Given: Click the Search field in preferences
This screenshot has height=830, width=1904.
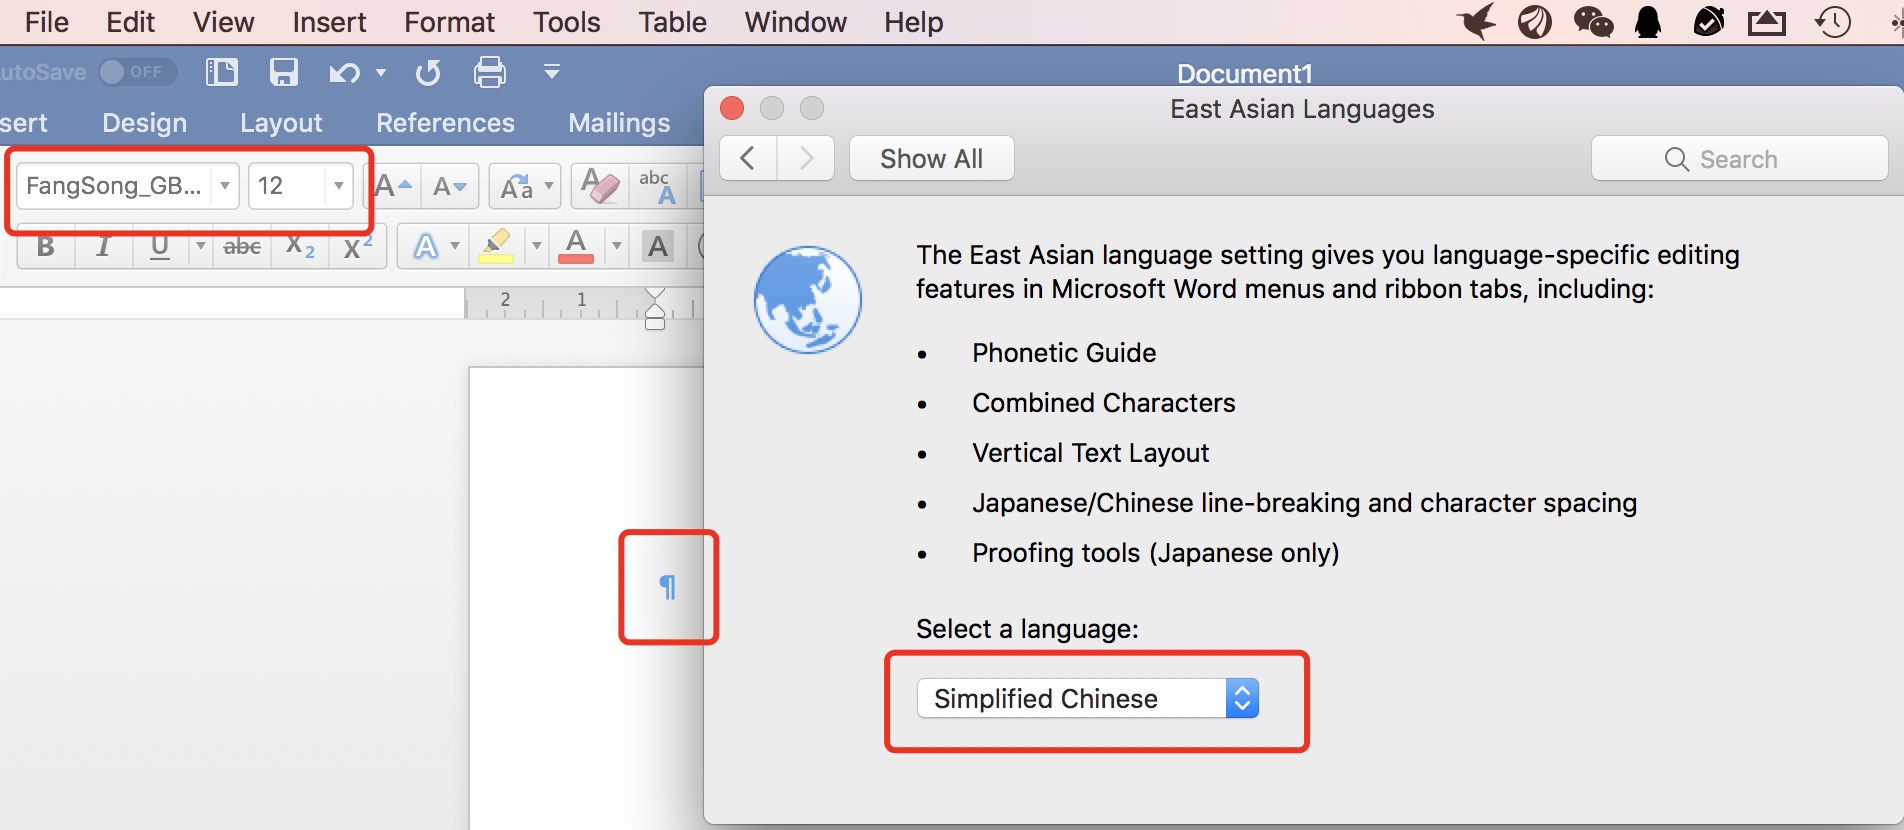Looking at the screenshot, I should (1739, 159).
